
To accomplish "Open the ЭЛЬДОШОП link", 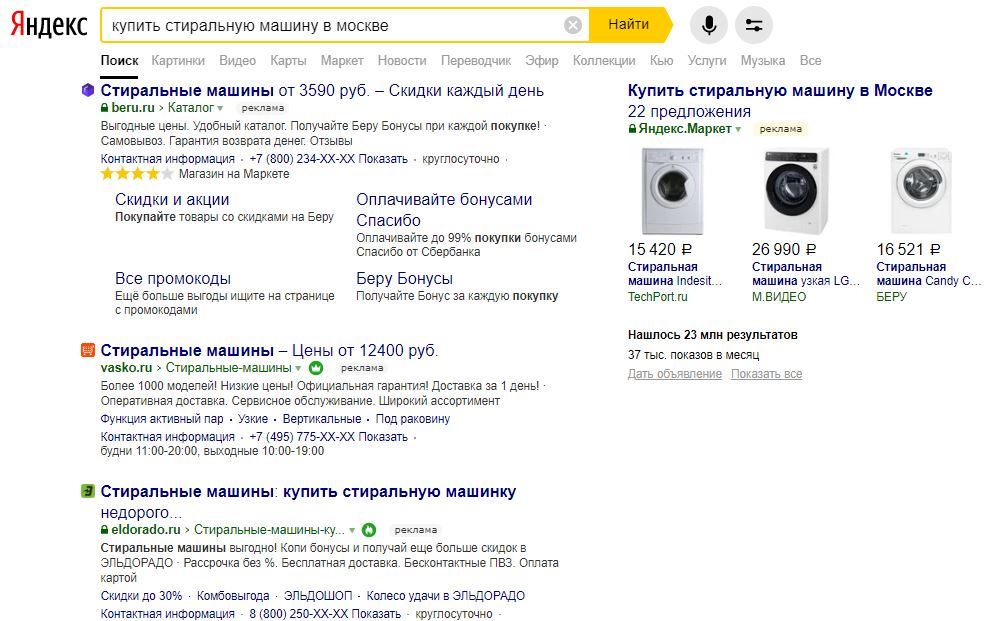I will coord(318,596).
